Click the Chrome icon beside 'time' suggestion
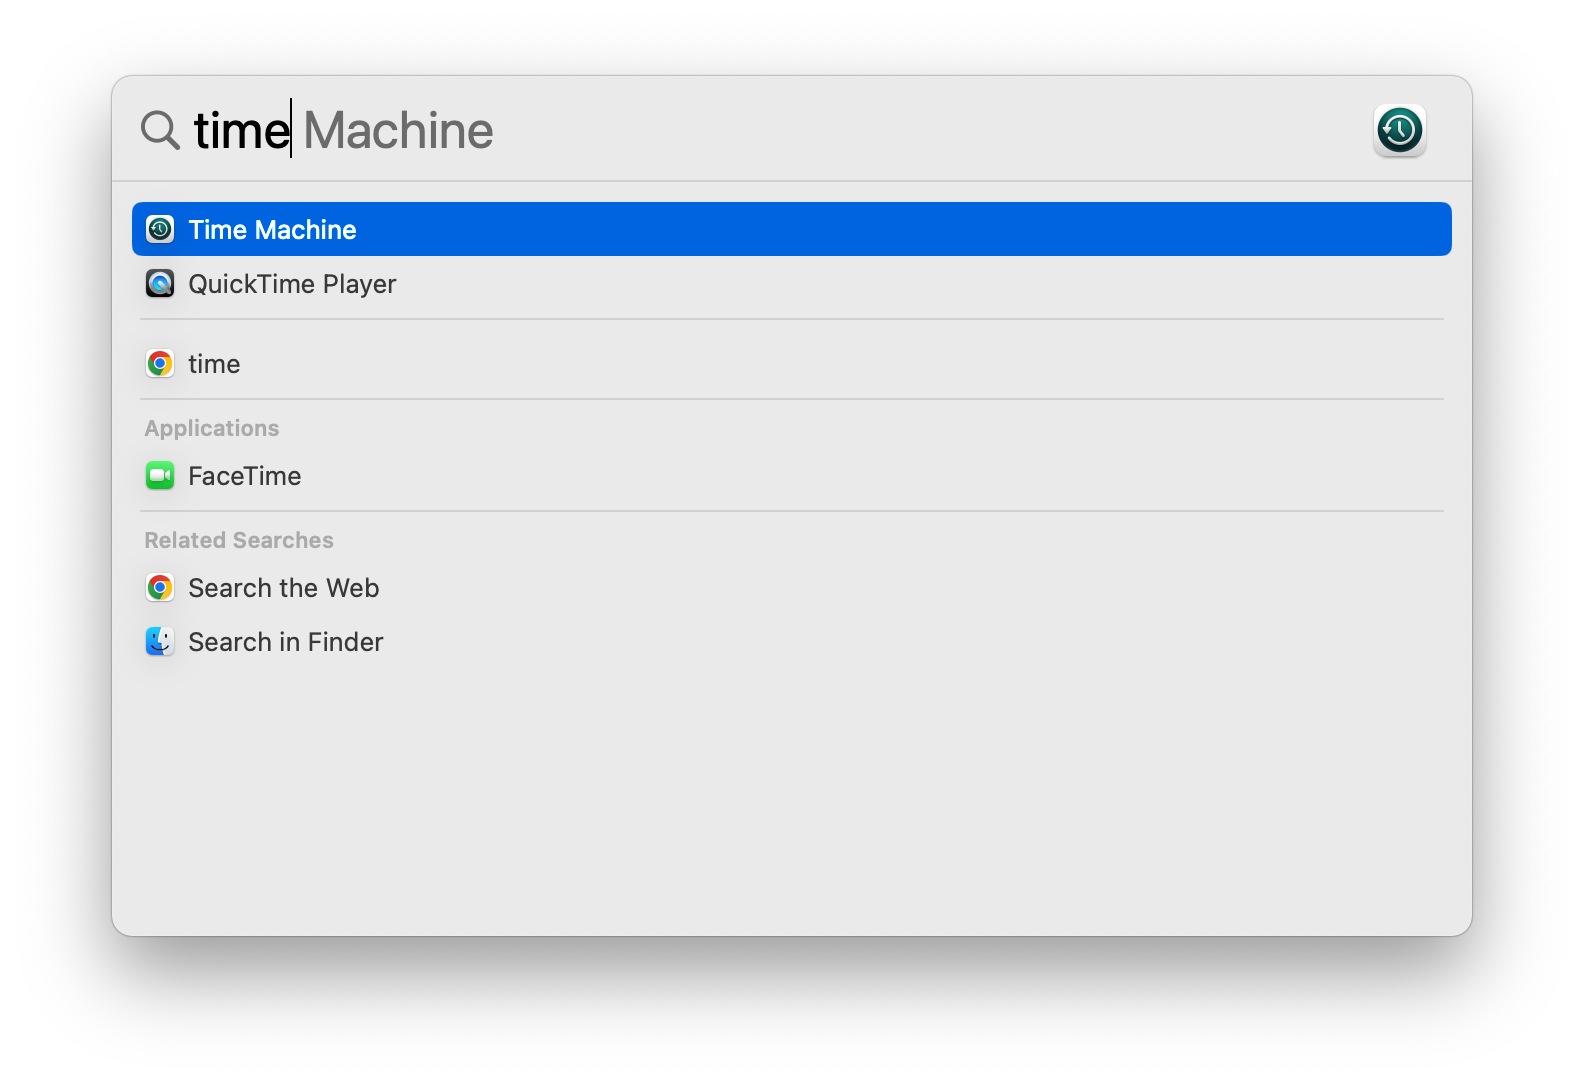The image size is (1584, 1084). point(160,363)
